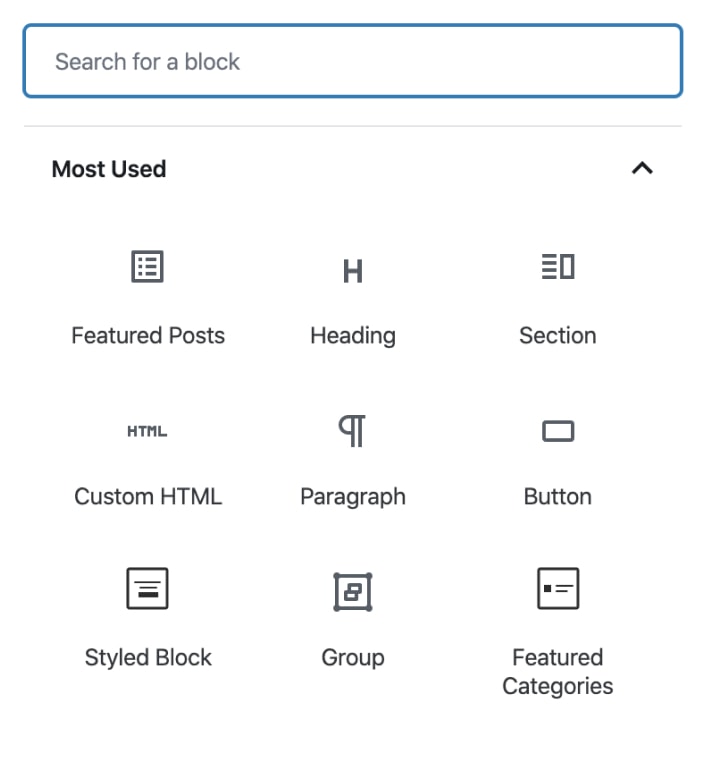Collapse Most Used with the chevron arrow
This screenshot has width=702, height=762.
(642, 168)
